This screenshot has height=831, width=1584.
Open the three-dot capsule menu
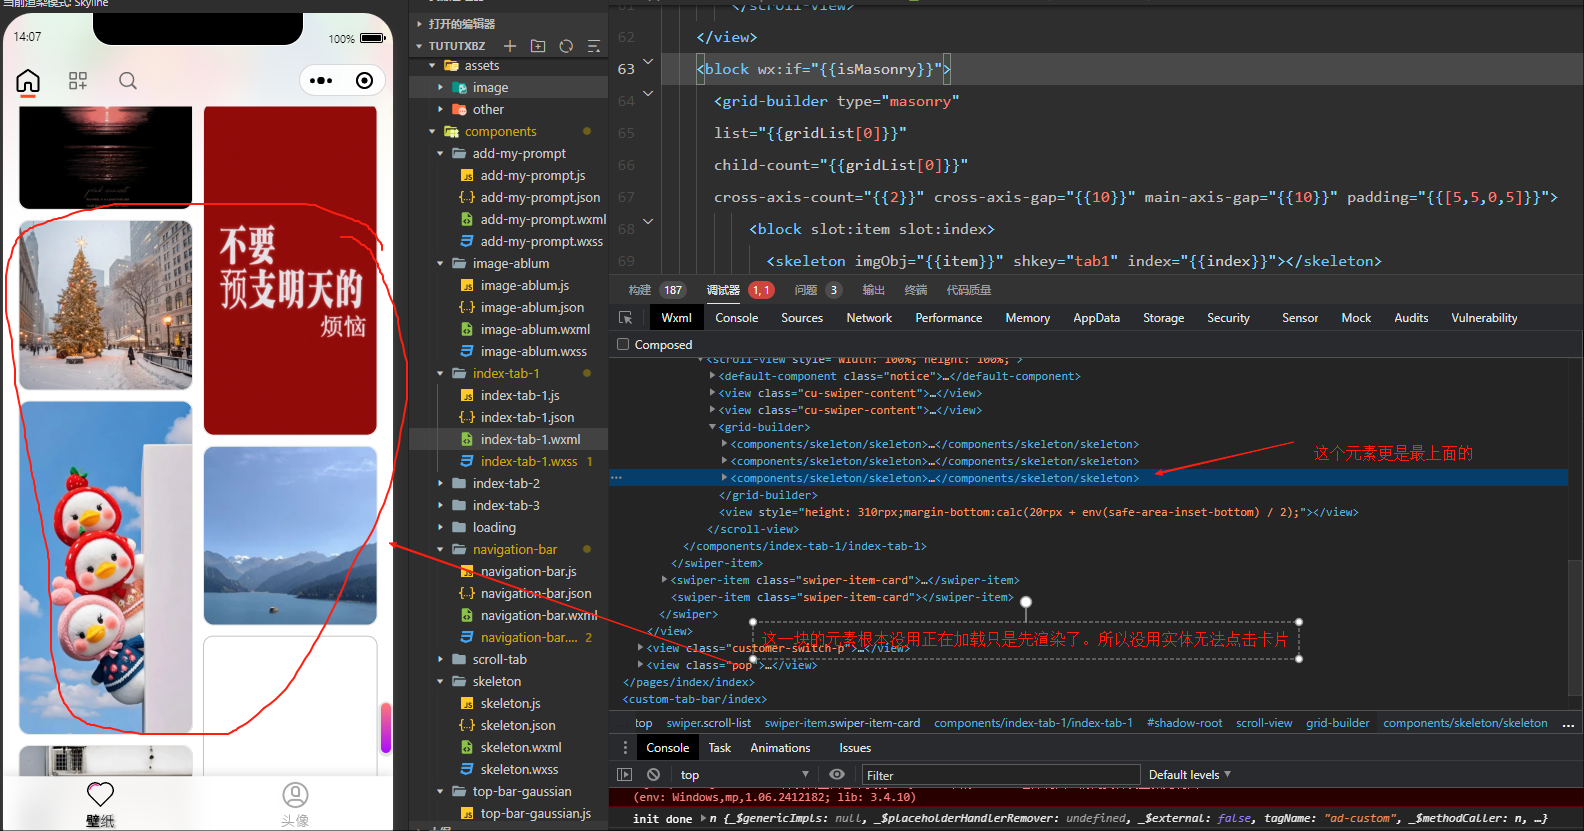321,81
